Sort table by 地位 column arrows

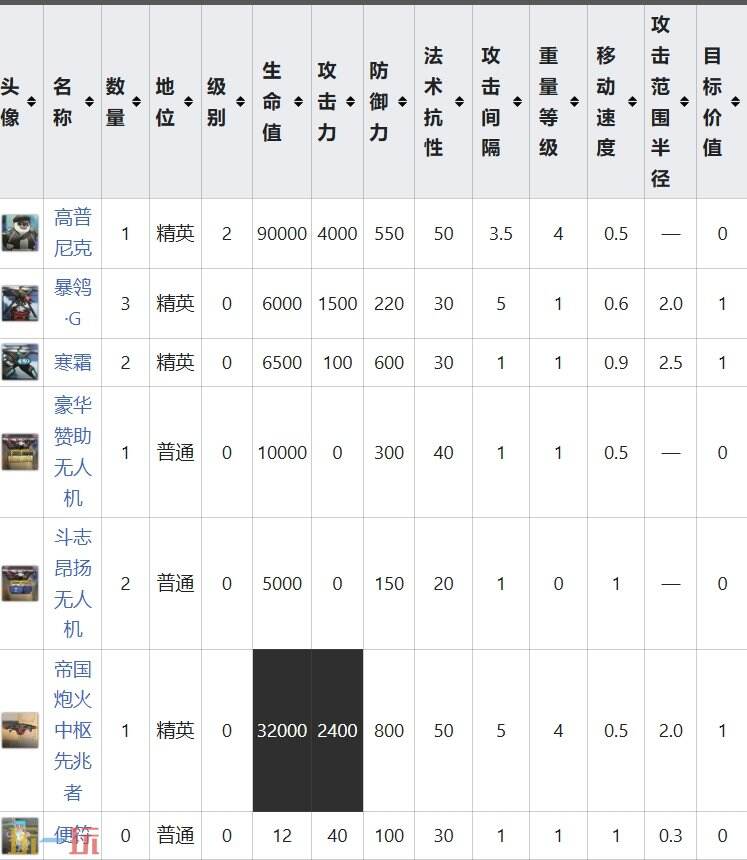pyautogui.click(x=188, y=101)
